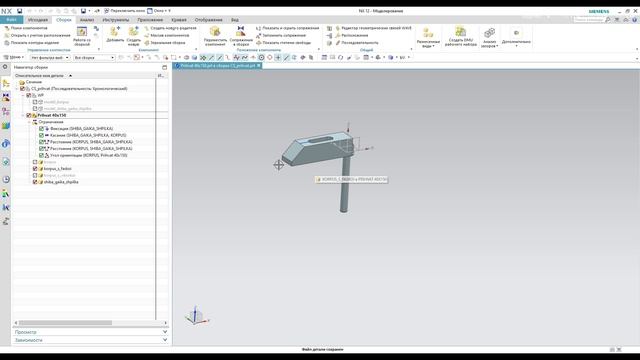Toggle the WP node checkbox
The width and height of the screenshot is (640, 360).
(29, 96)
